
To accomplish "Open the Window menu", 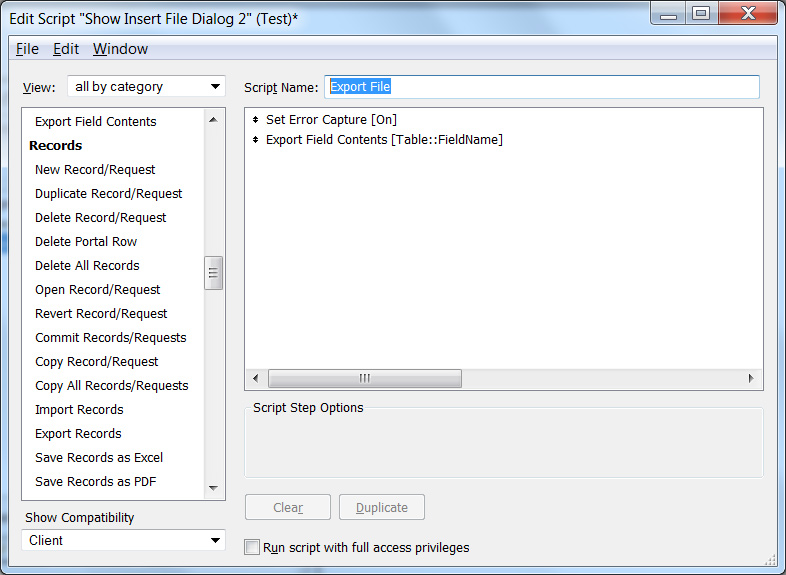I will [x=120, y=49].
